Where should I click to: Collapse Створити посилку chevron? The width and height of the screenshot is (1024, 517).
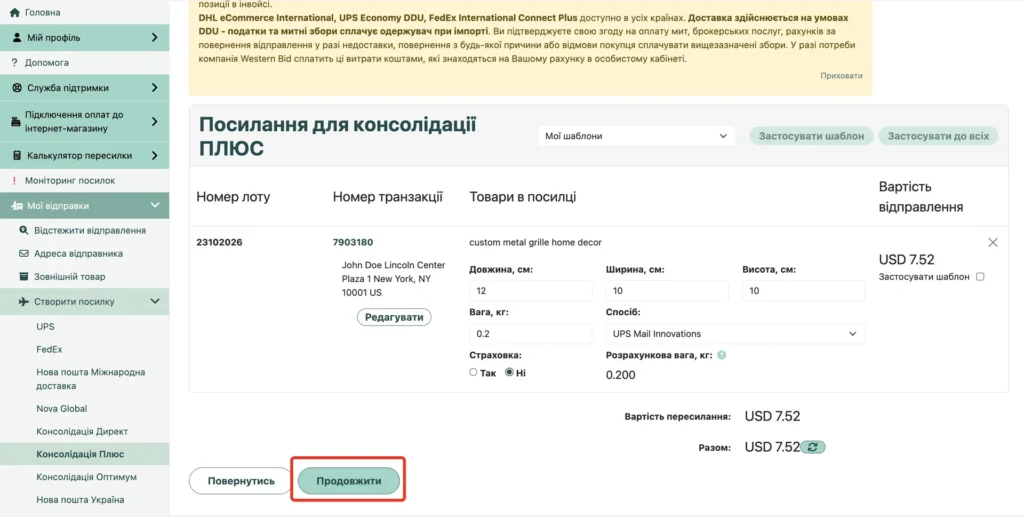(x=155, y=302)
